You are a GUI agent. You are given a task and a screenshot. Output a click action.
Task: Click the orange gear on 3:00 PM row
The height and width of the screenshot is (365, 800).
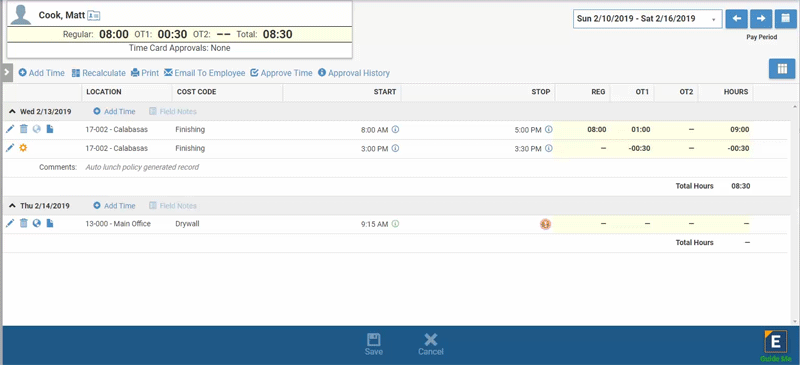click(23, 148)
